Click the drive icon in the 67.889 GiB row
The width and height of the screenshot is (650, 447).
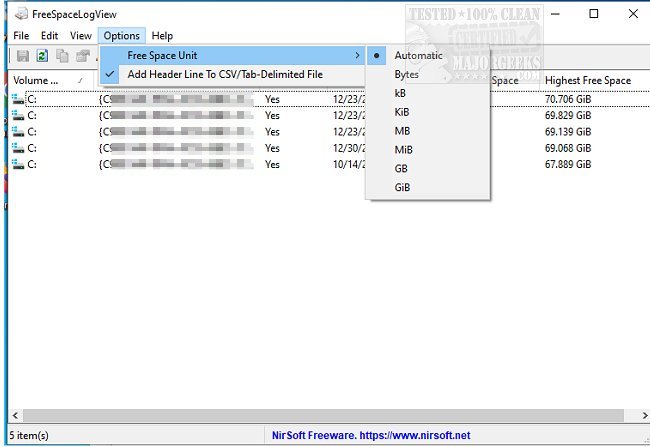tap(18, 164)
